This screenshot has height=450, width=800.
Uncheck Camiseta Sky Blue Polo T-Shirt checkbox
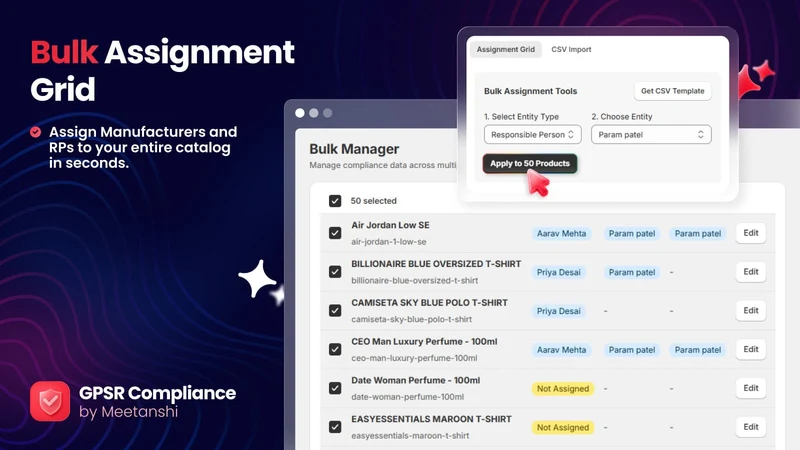335,311
